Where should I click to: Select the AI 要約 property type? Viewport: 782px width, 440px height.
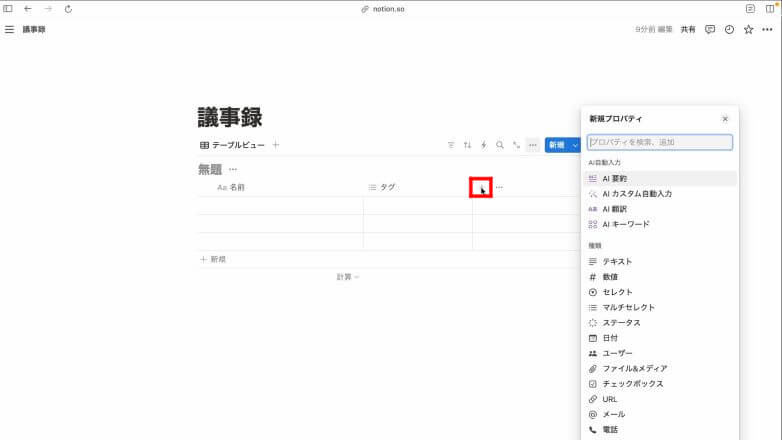659,179
